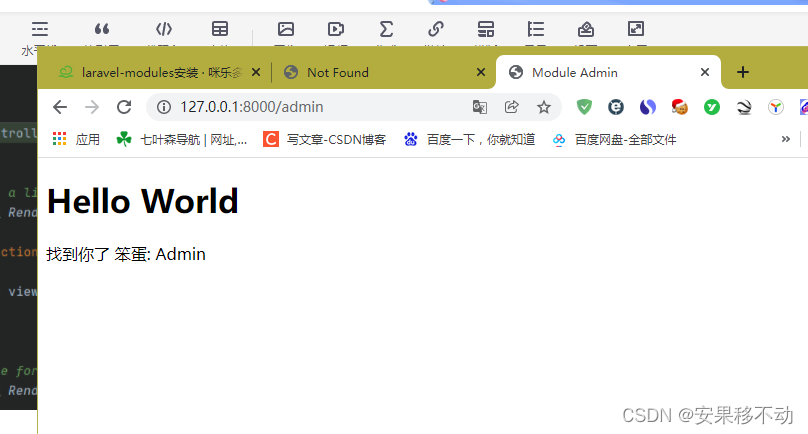This screenshot has height=434, width=808.
Task: Close the laravel-modules安装 tab
Action: click(x=256, y=72)
